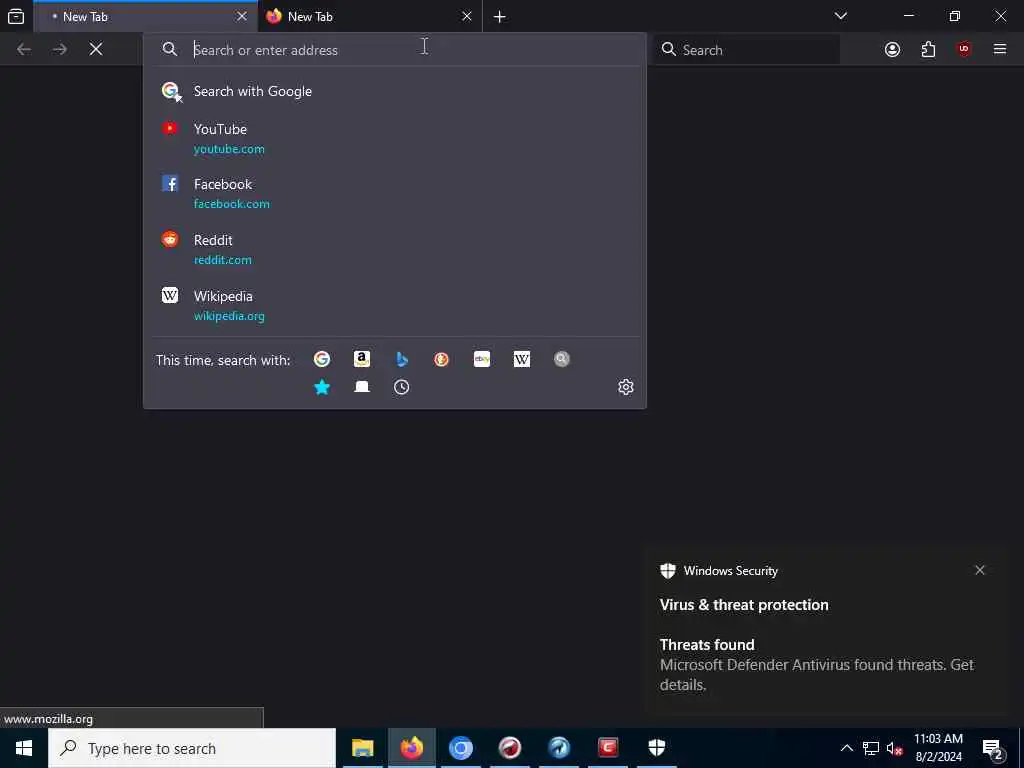This screenshot has height=768, width=1024.
Task: Switch to the second New Tab with Firefox logo
Action: (370, 16)
